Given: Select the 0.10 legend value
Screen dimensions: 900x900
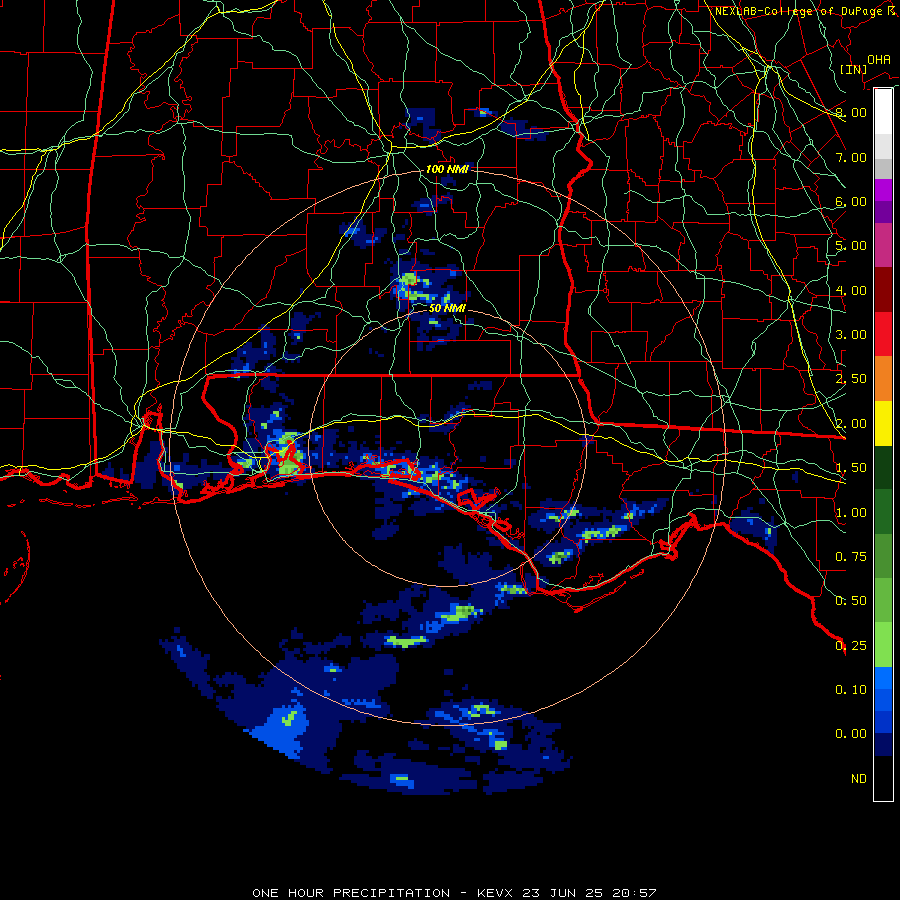Looking at the screenshot, I should click(x=851, y=690).
